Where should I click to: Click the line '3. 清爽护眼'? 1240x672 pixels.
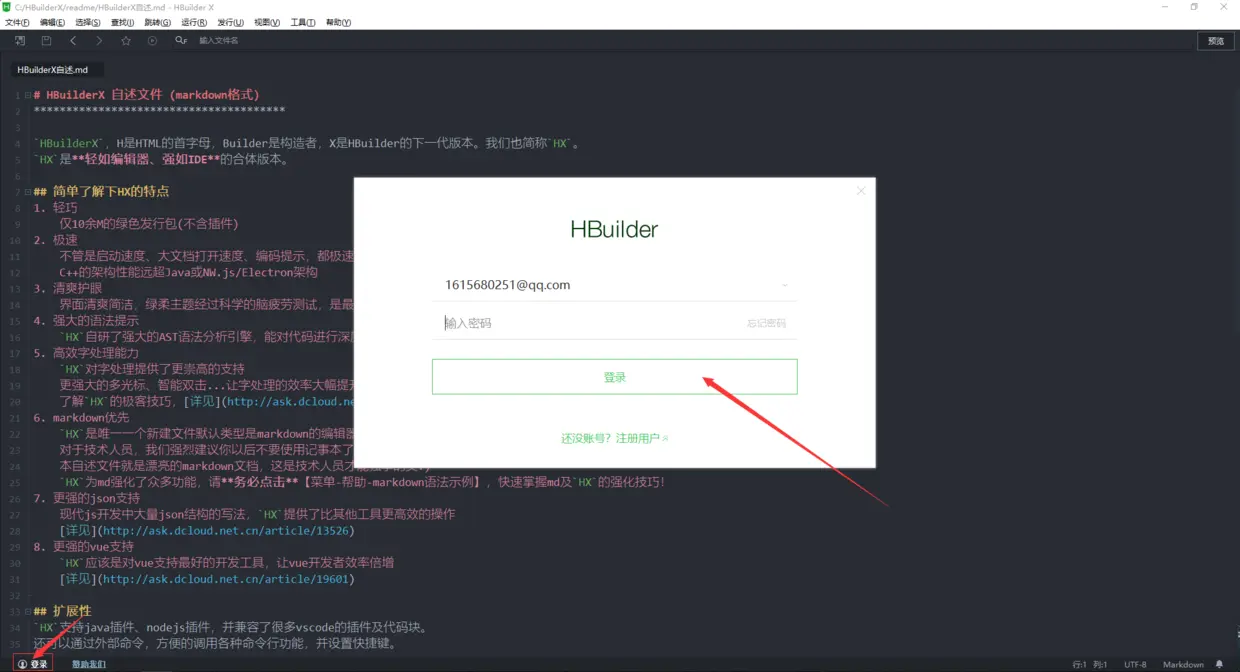tap(68, 288)
